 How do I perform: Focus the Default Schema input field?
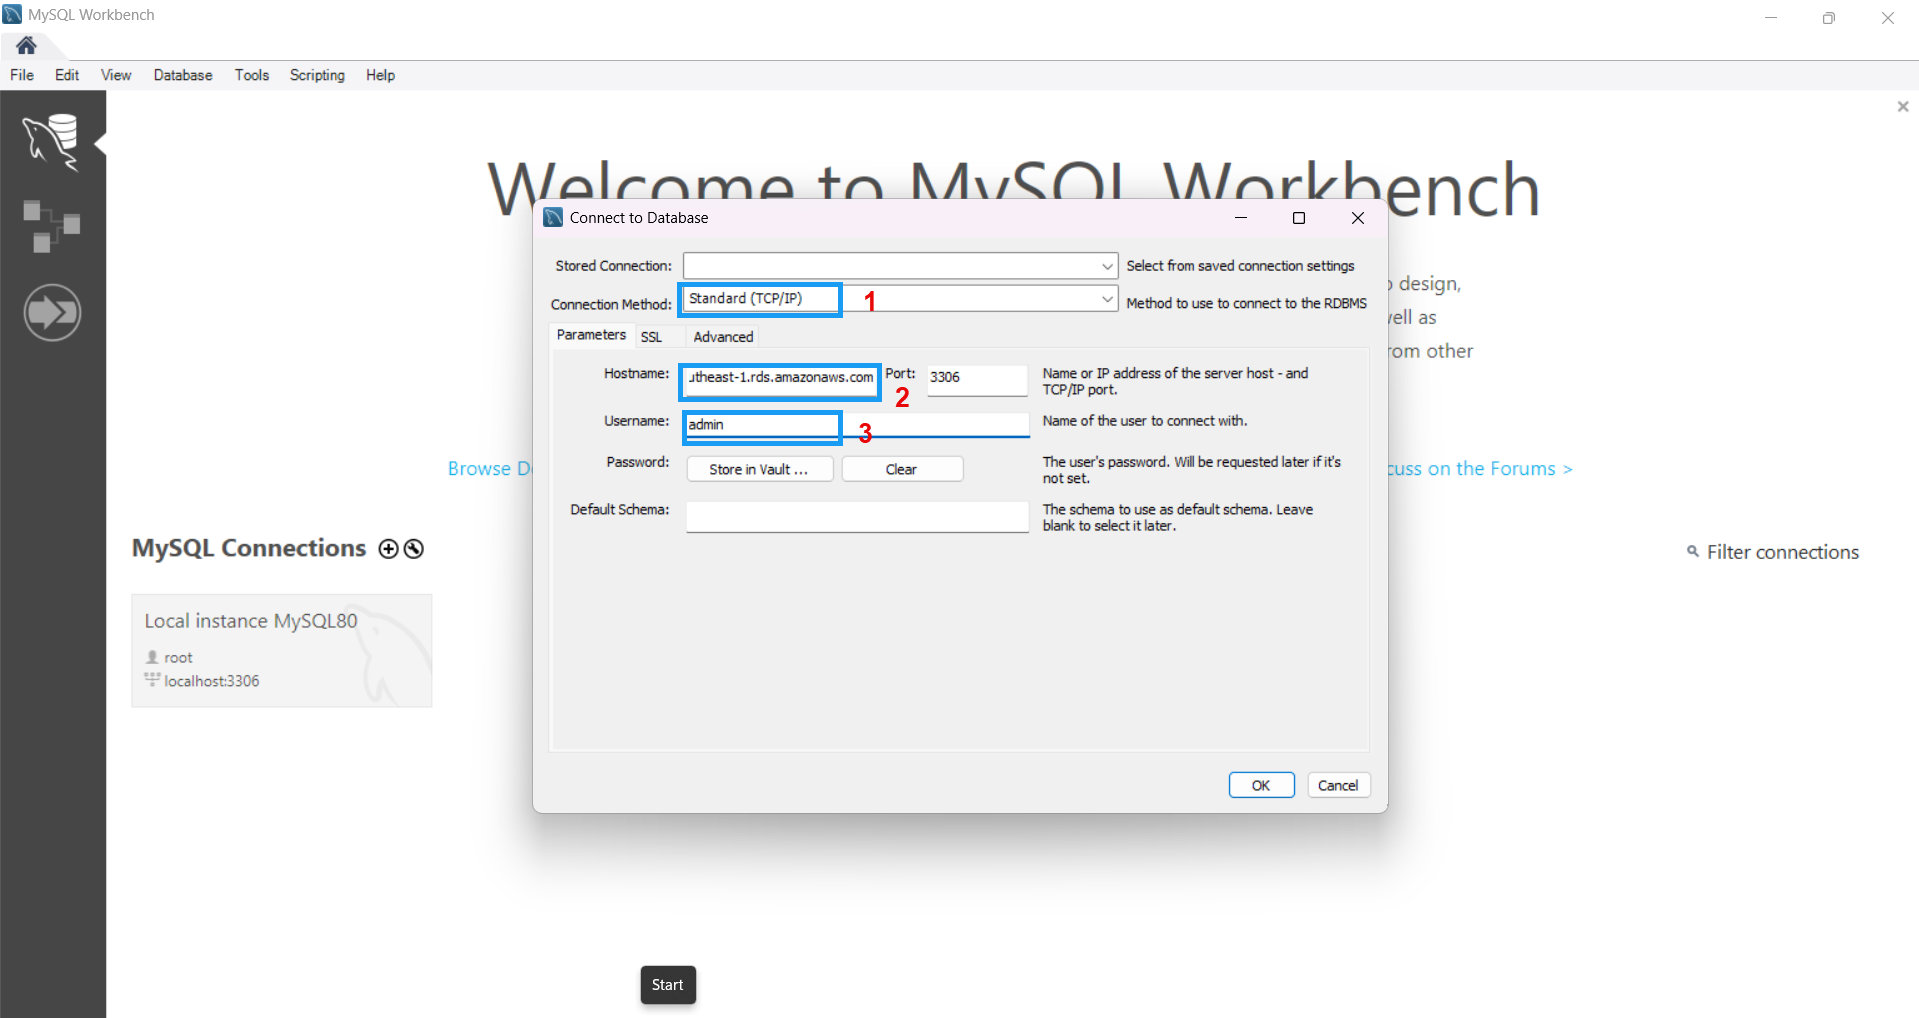[857, 517]
